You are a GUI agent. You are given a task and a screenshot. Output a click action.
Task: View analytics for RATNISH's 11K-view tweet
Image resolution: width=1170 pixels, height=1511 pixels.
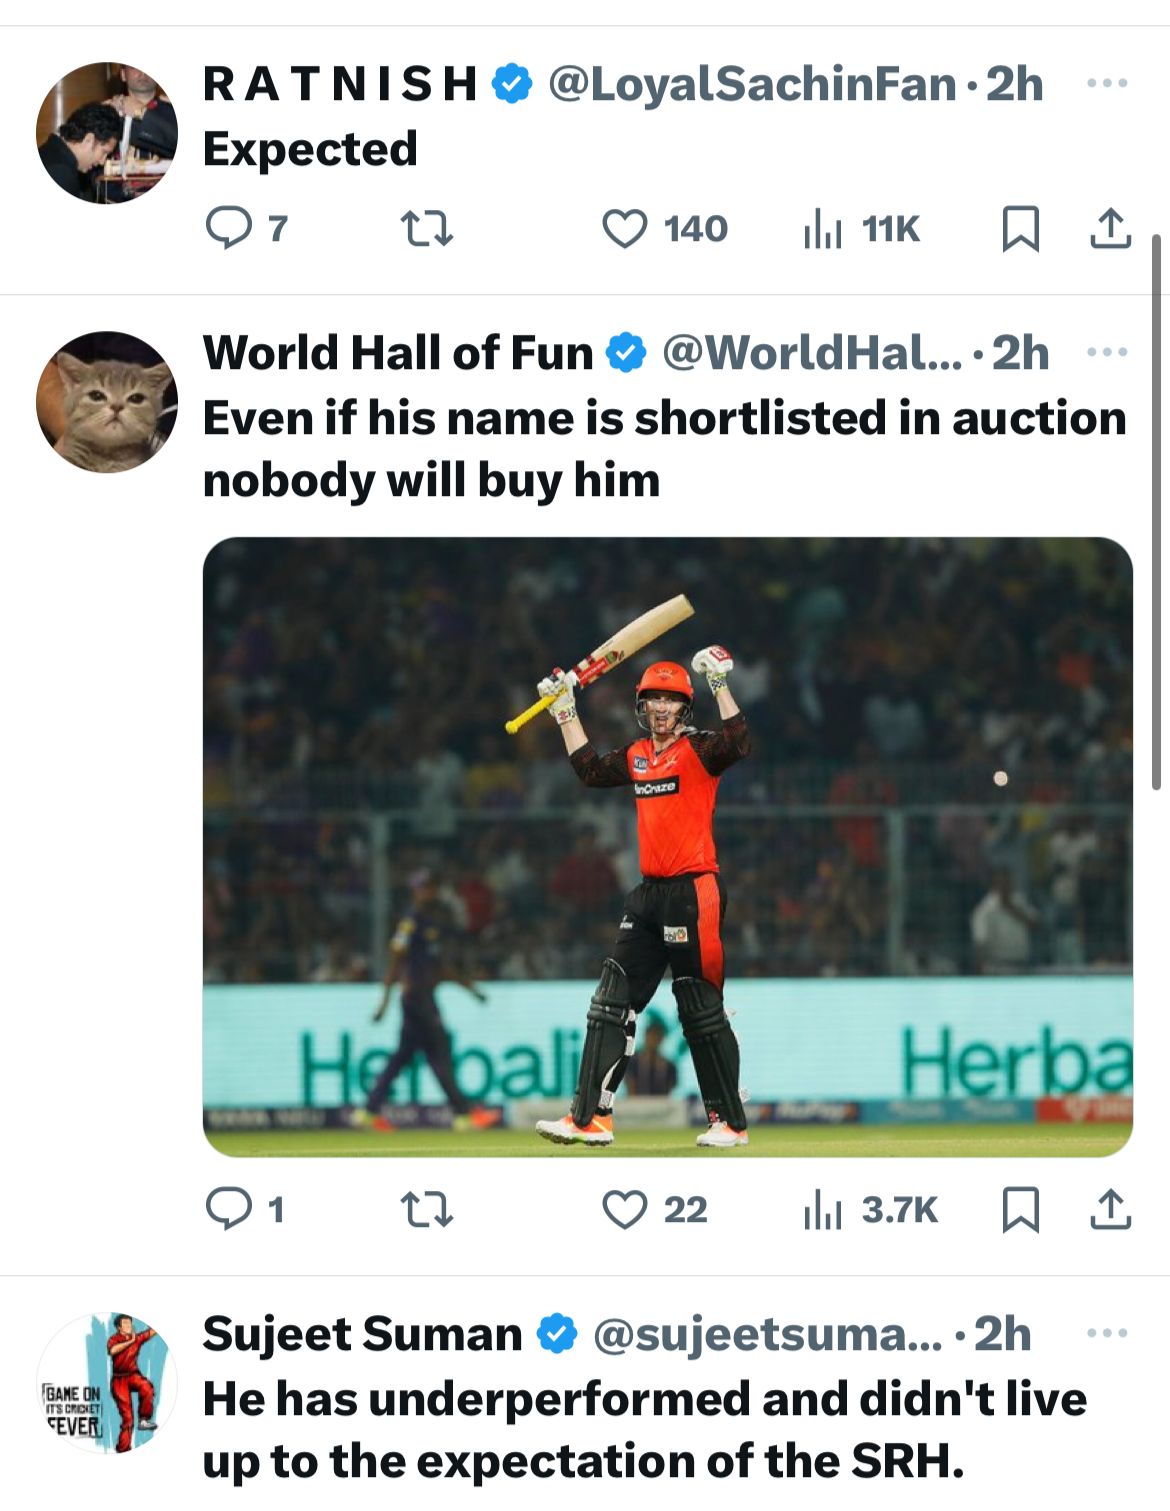click(823, 229)
